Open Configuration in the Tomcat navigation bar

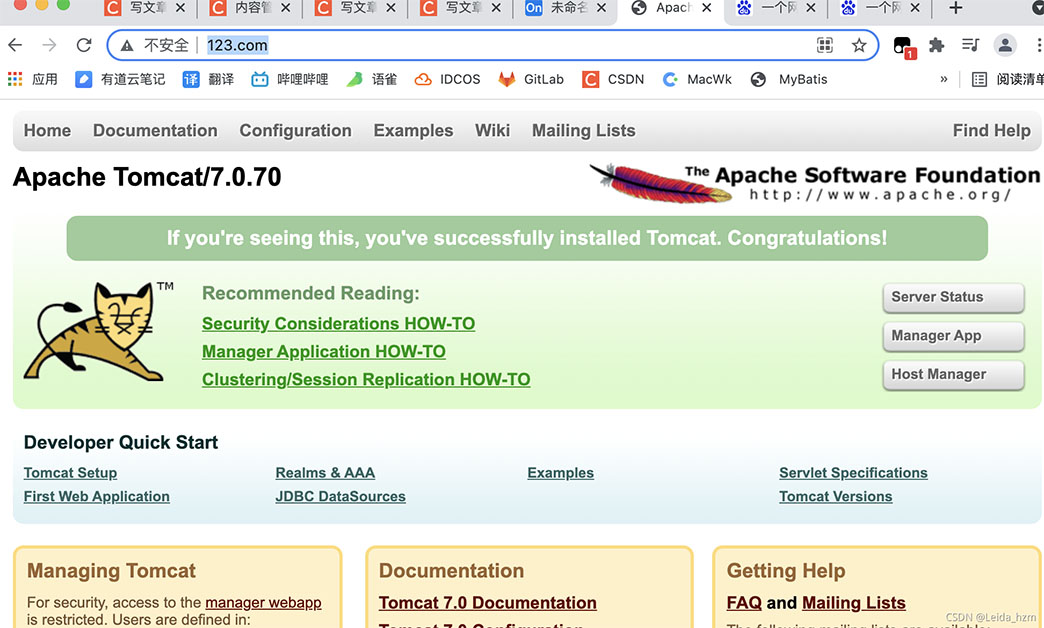296,131
